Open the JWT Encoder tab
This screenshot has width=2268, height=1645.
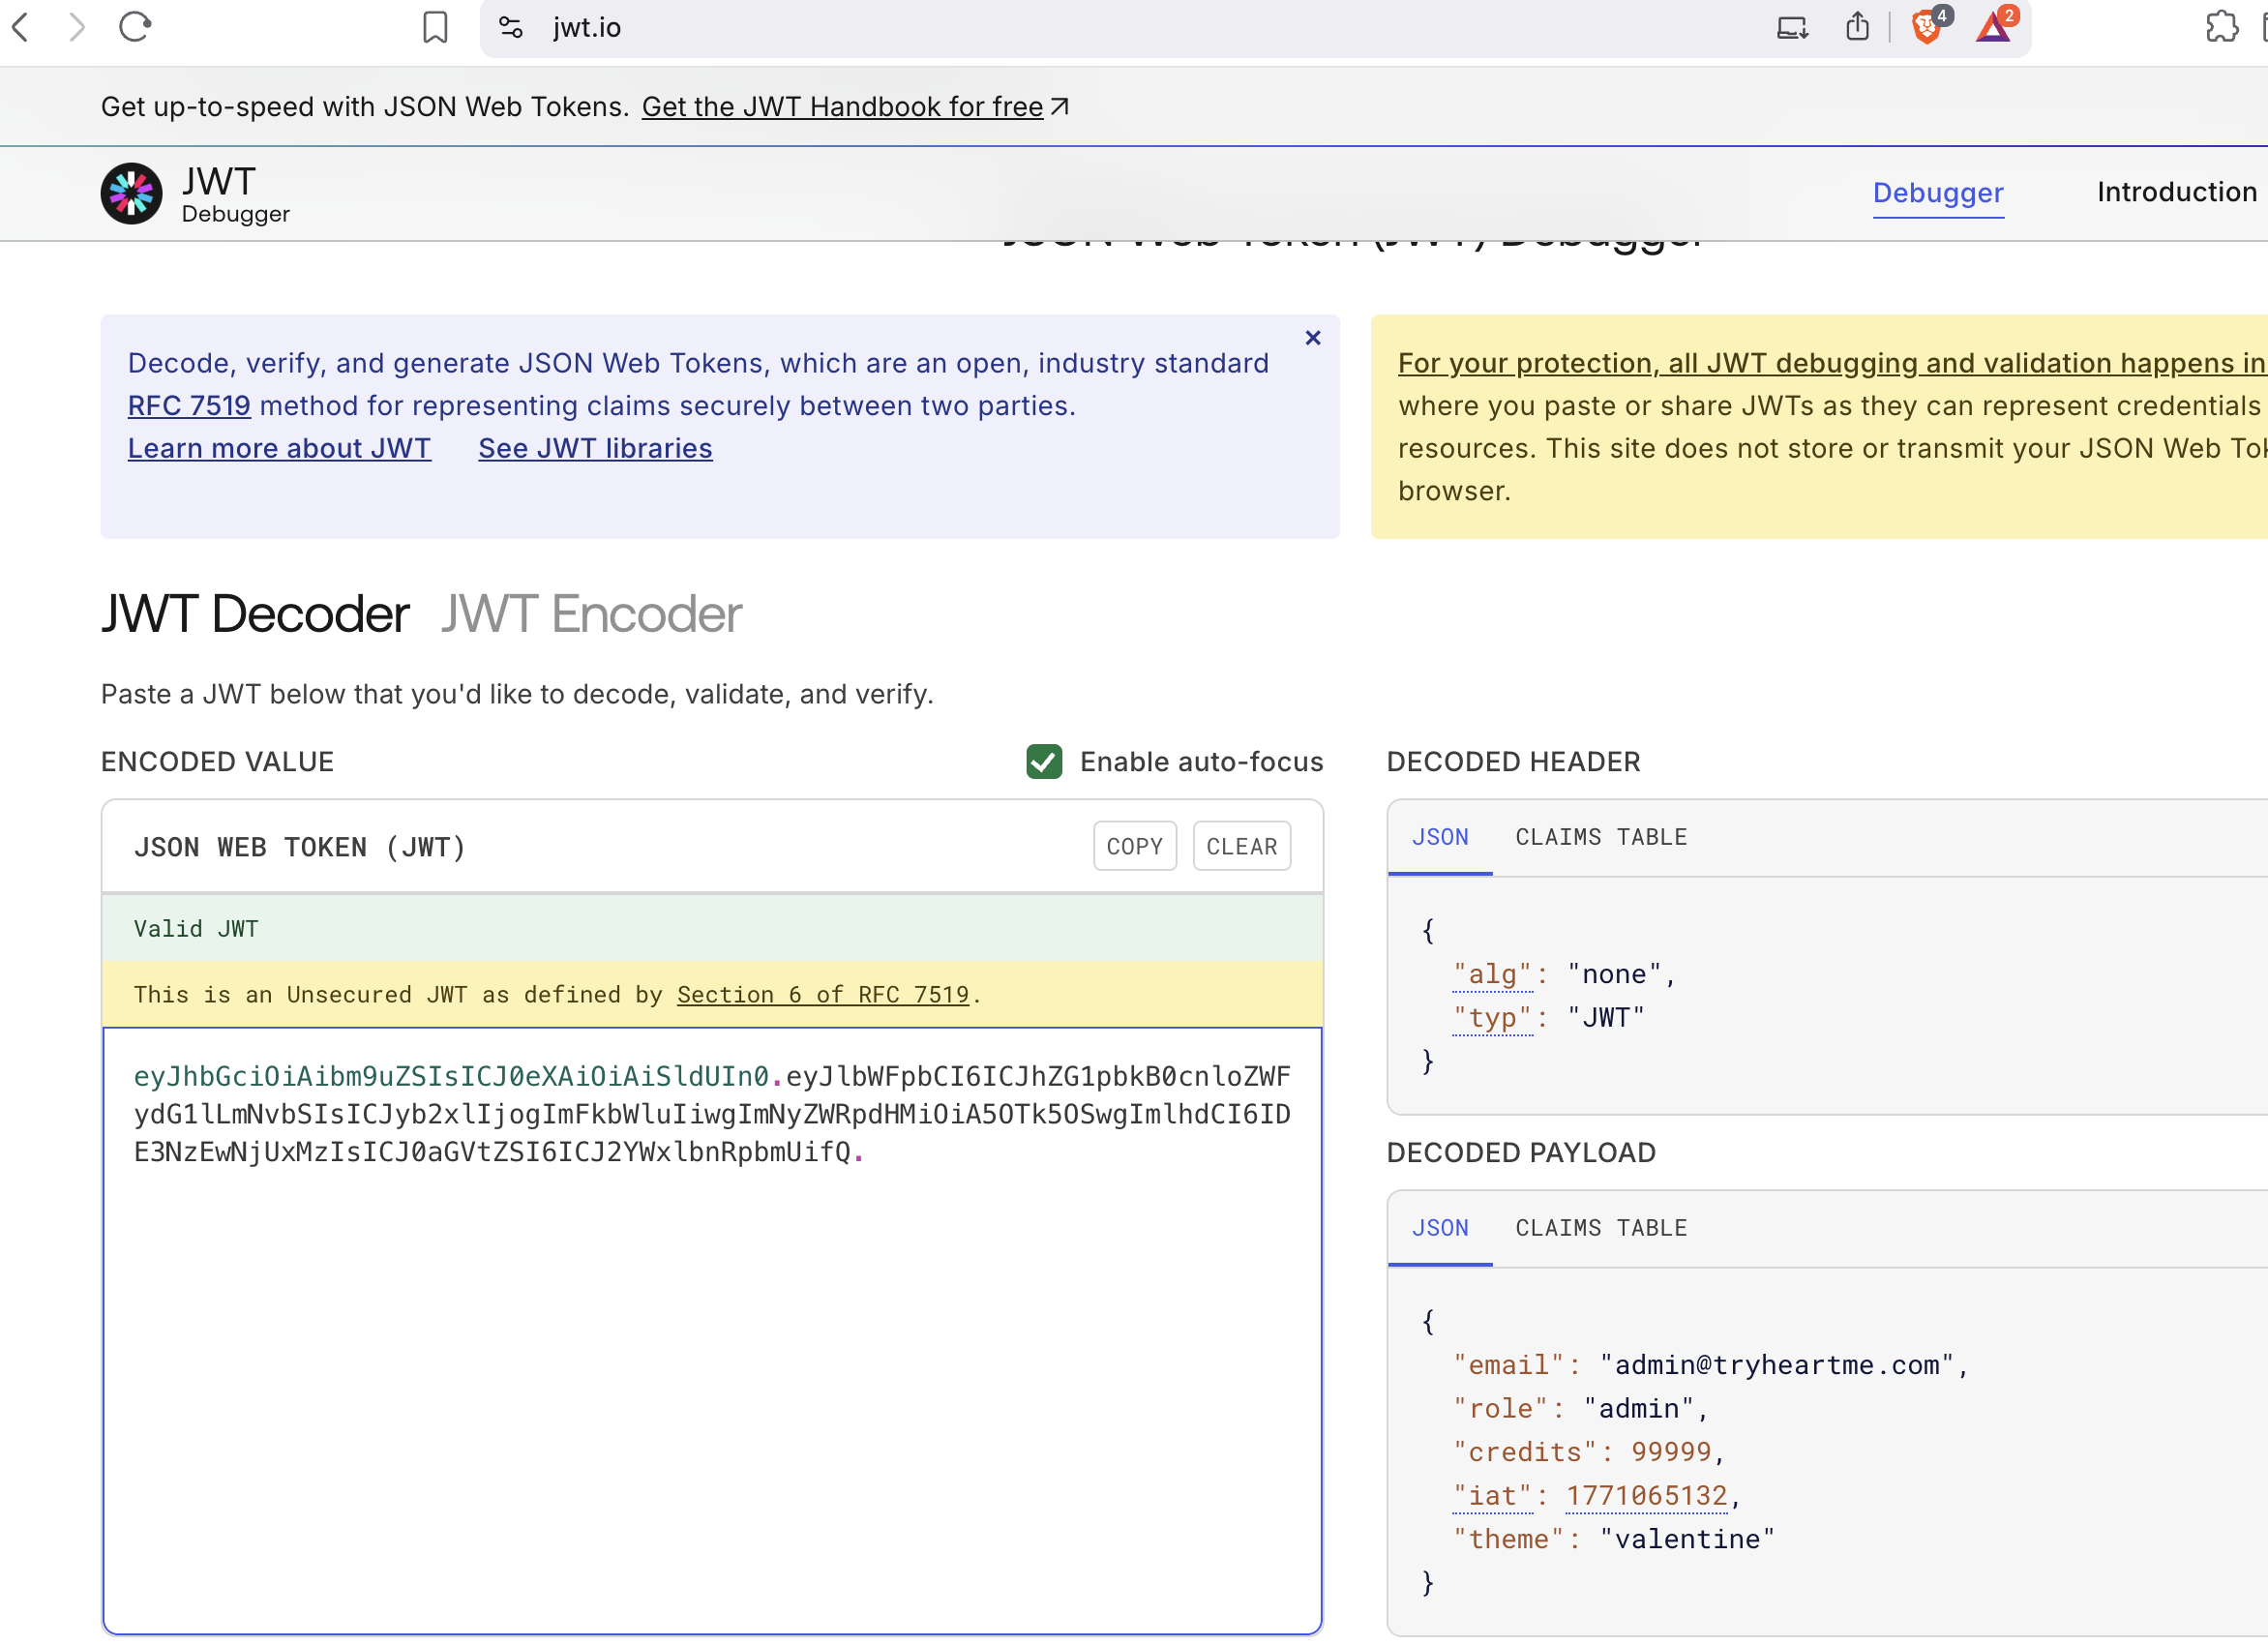591,614
